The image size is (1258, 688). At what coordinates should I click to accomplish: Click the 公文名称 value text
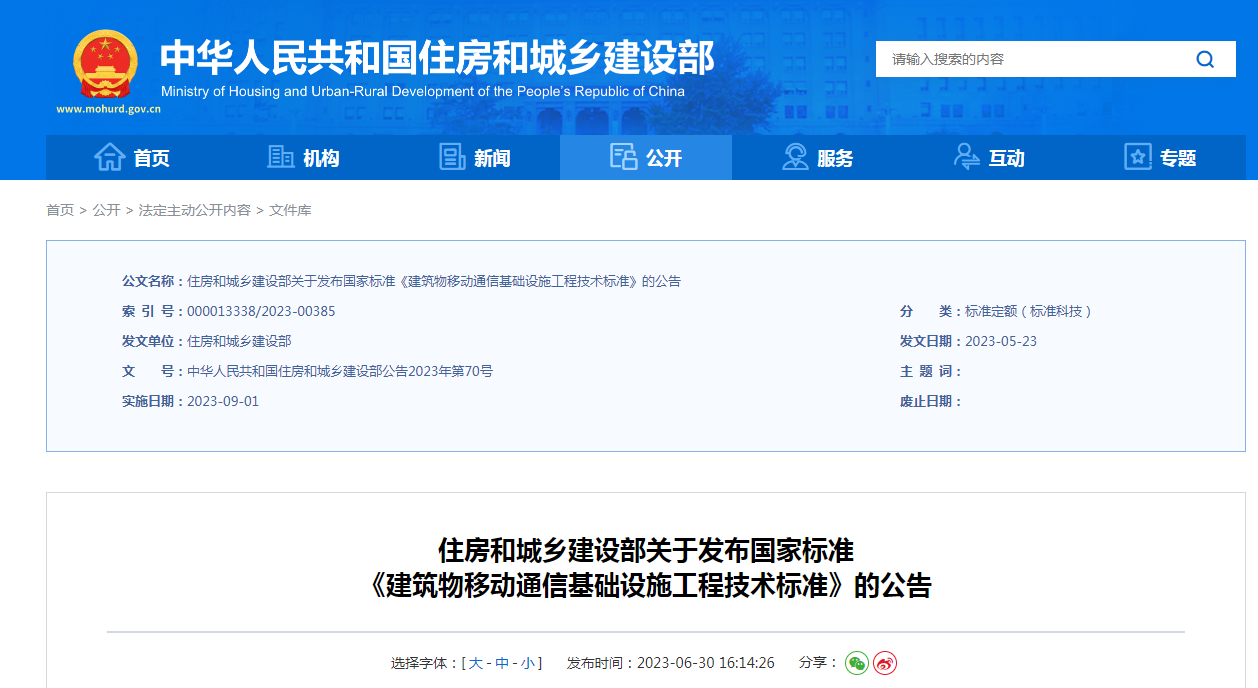pyautogui.click(x=434, y=281)
